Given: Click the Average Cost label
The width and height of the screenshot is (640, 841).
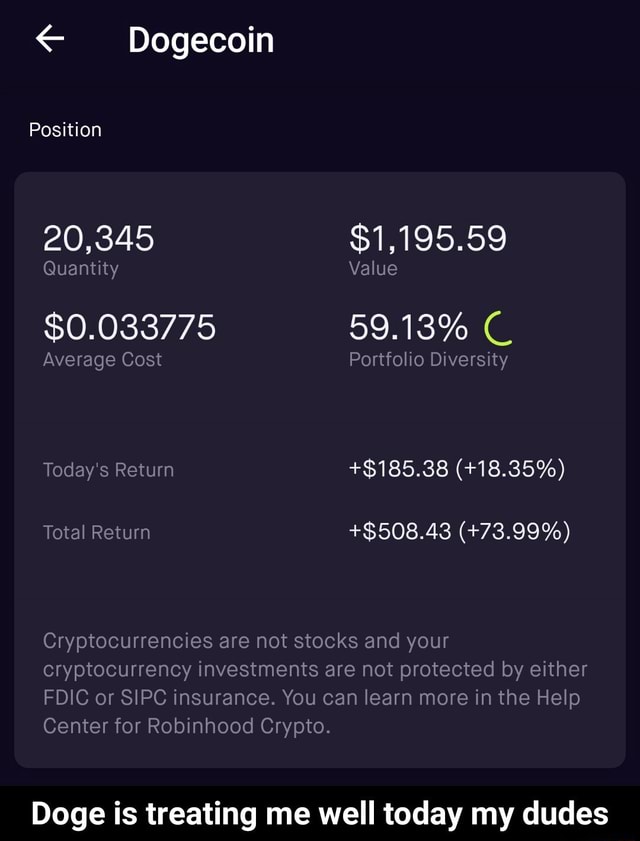Looking at the screenshot, I should click(x=102, y=359).
